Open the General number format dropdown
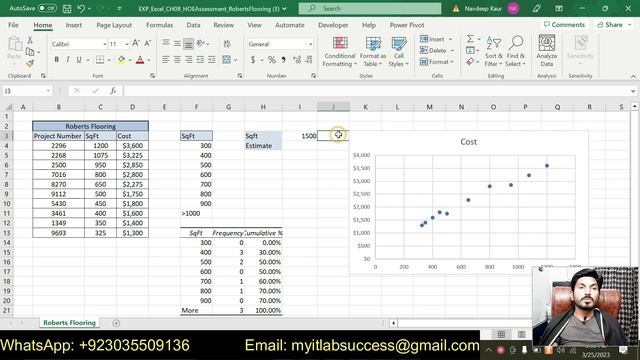The height and width of the screenshot is (360, 640). tap(310, 44)
